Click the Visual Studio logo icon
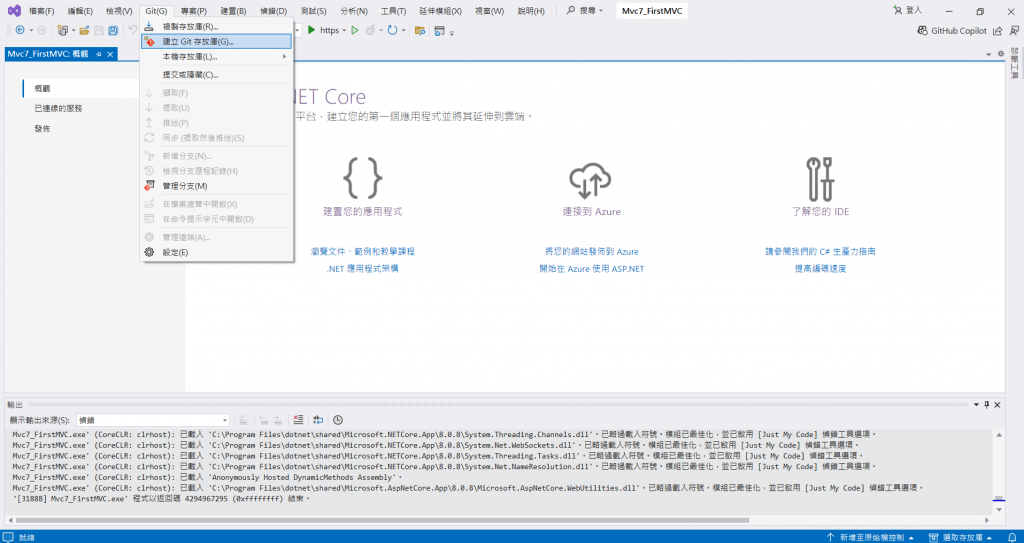Viewport: 1024px width, 543px height. coord(14,10)
